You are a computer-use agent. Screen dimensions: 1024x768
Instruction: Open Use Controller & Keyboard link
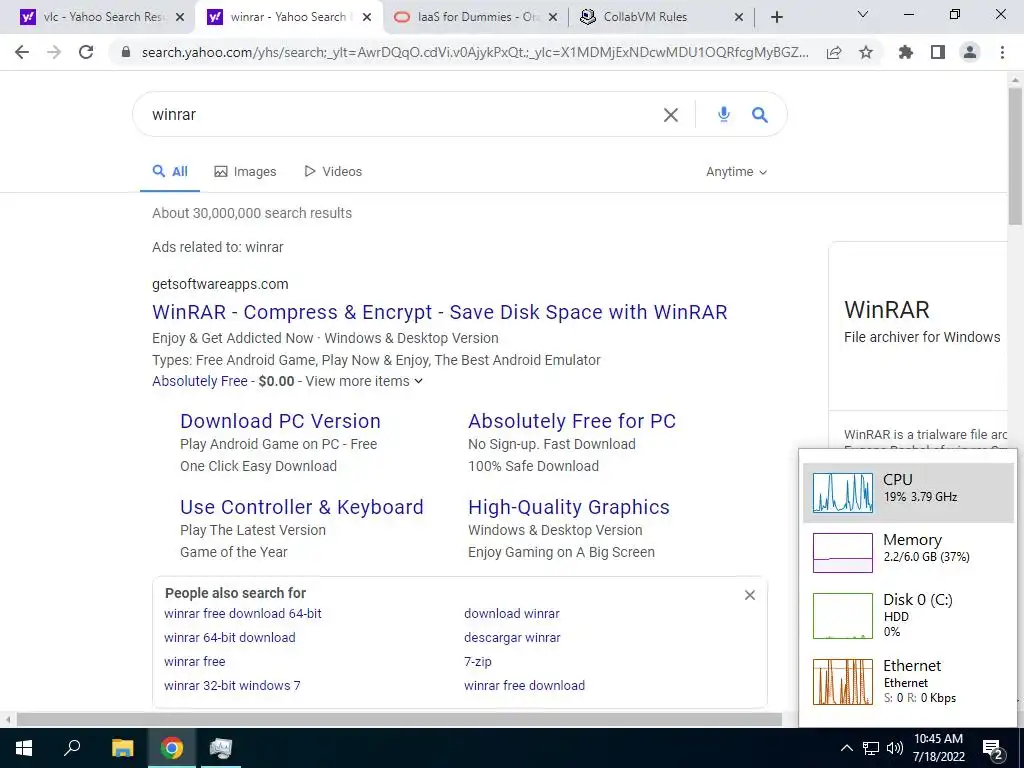[x=302, y=507]
